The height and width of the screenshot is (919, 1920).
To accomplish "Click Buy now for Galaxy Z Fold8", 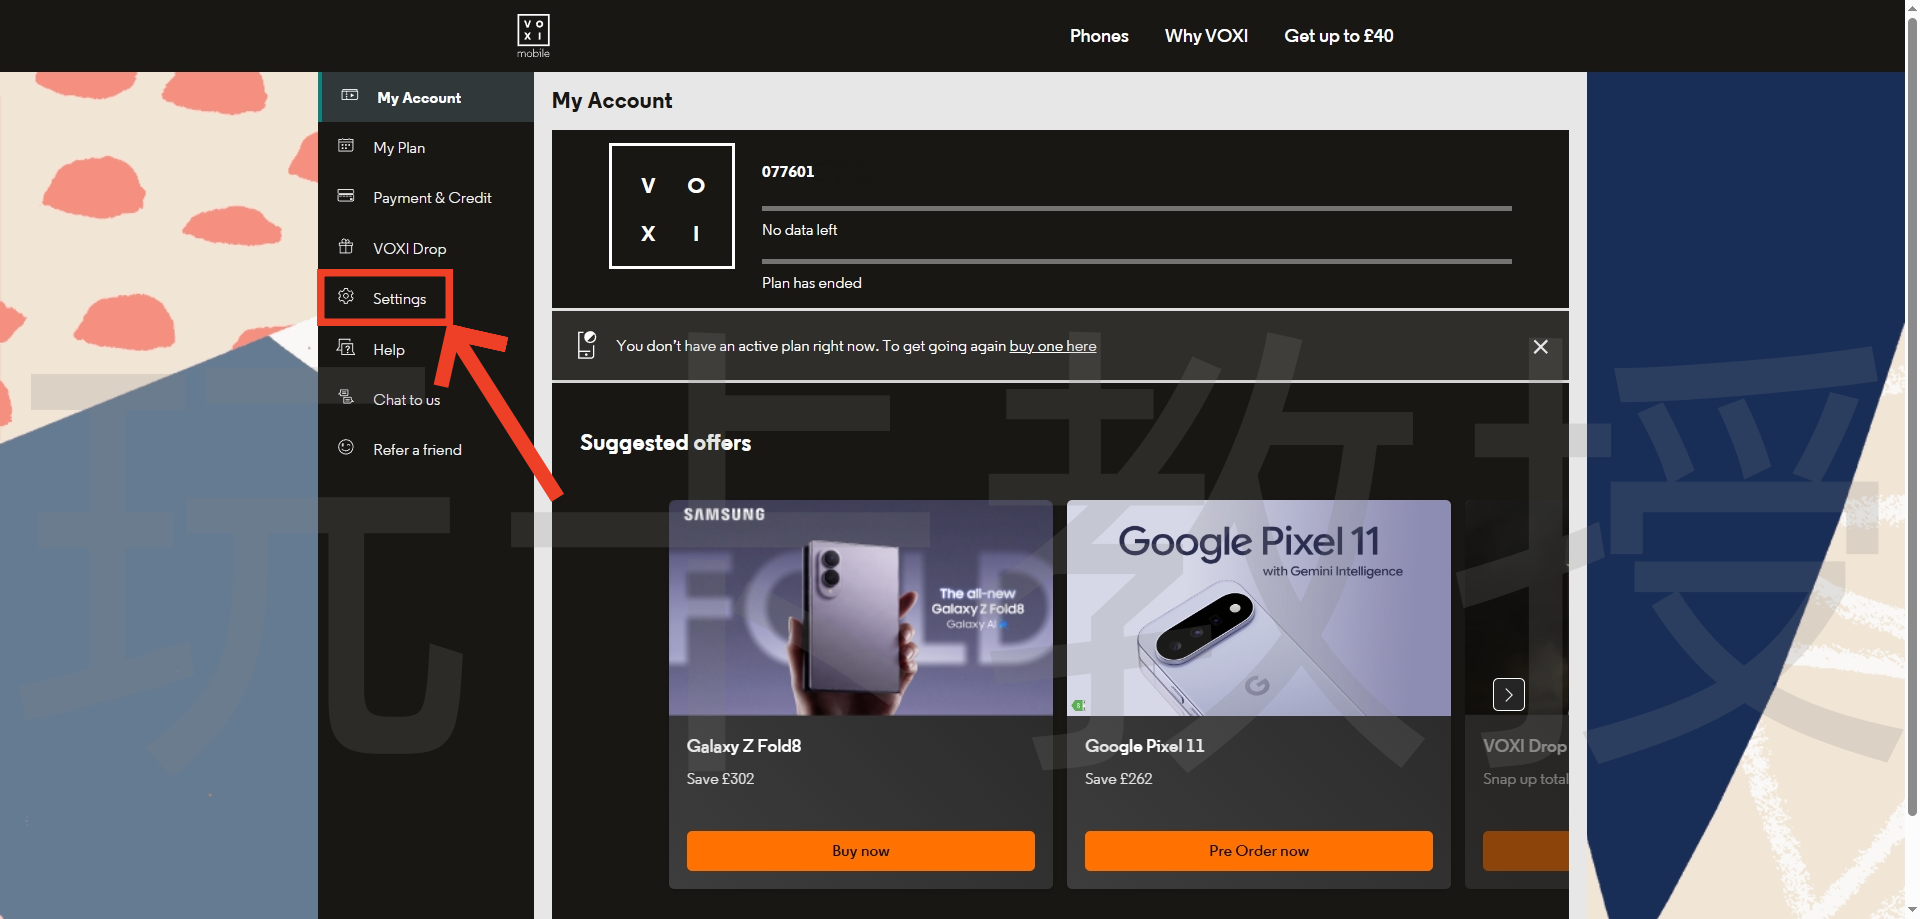I will pos(860,851).
